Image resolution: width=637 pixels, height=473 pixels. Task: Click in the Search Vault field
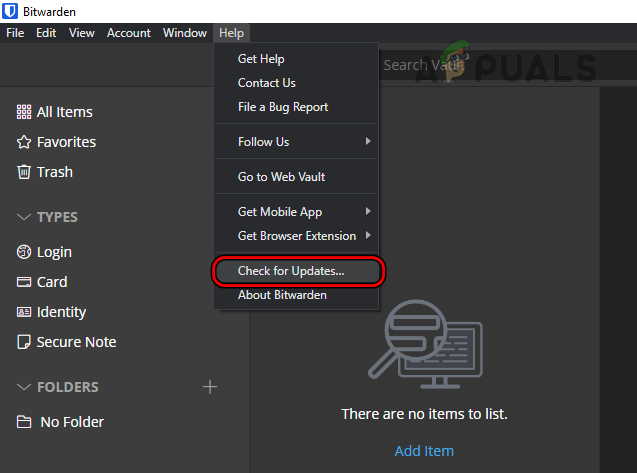[508, 65]
